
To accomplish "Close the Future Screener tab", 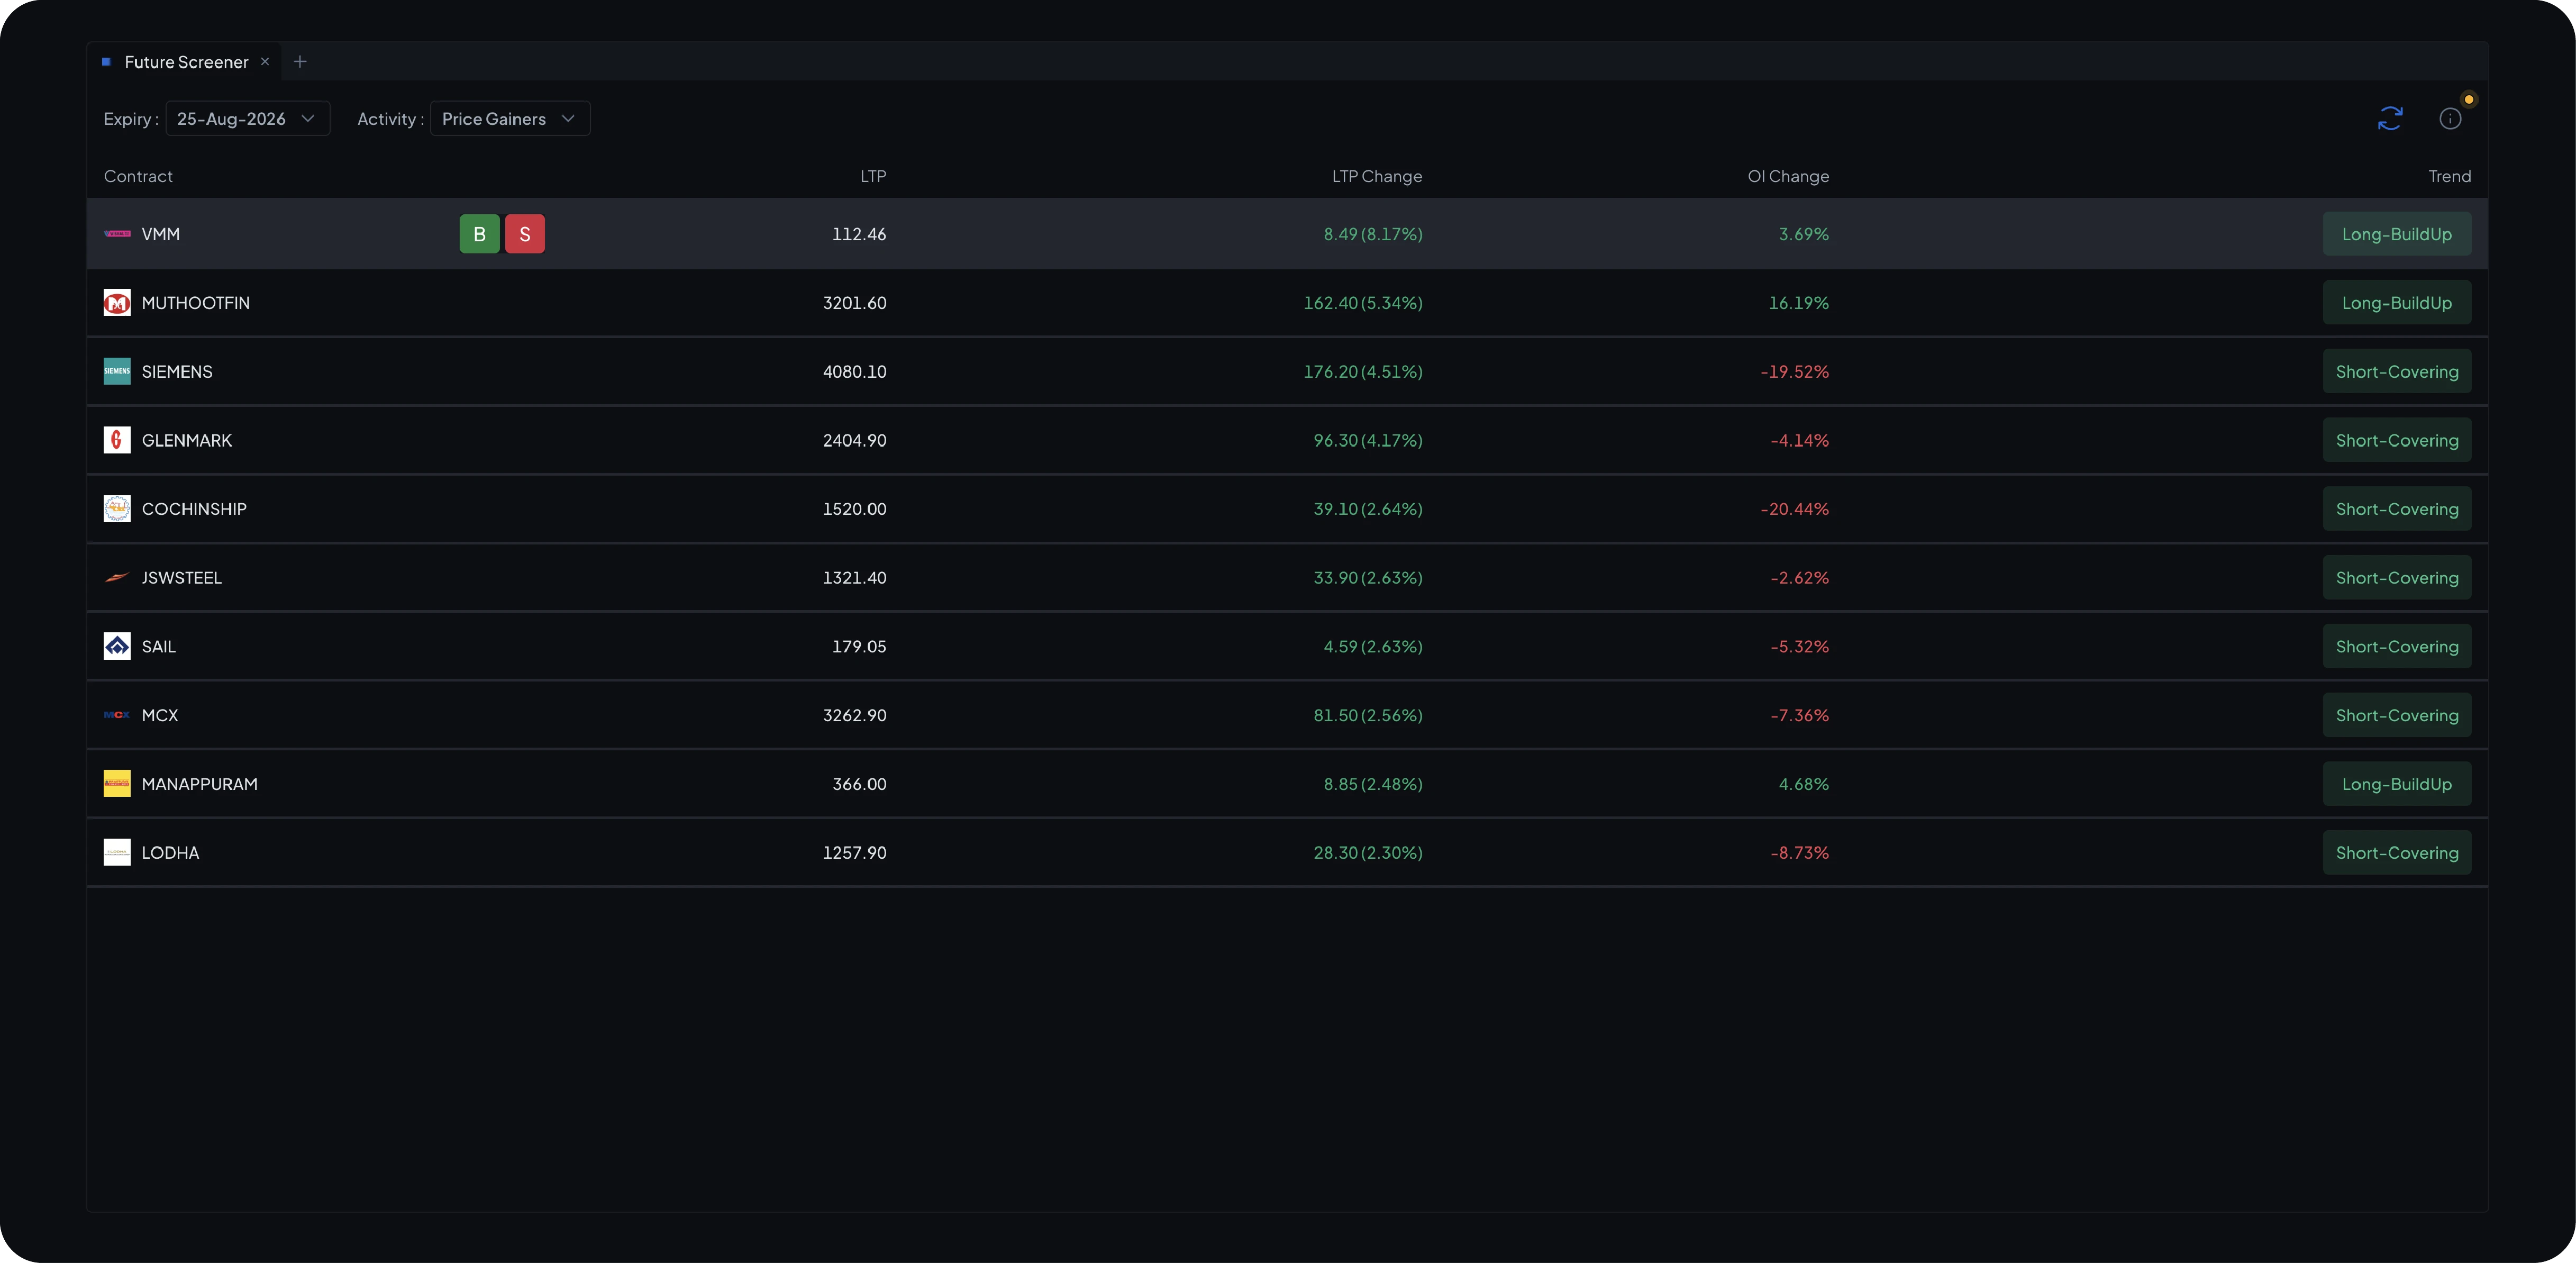I will (x=265, y=62).
